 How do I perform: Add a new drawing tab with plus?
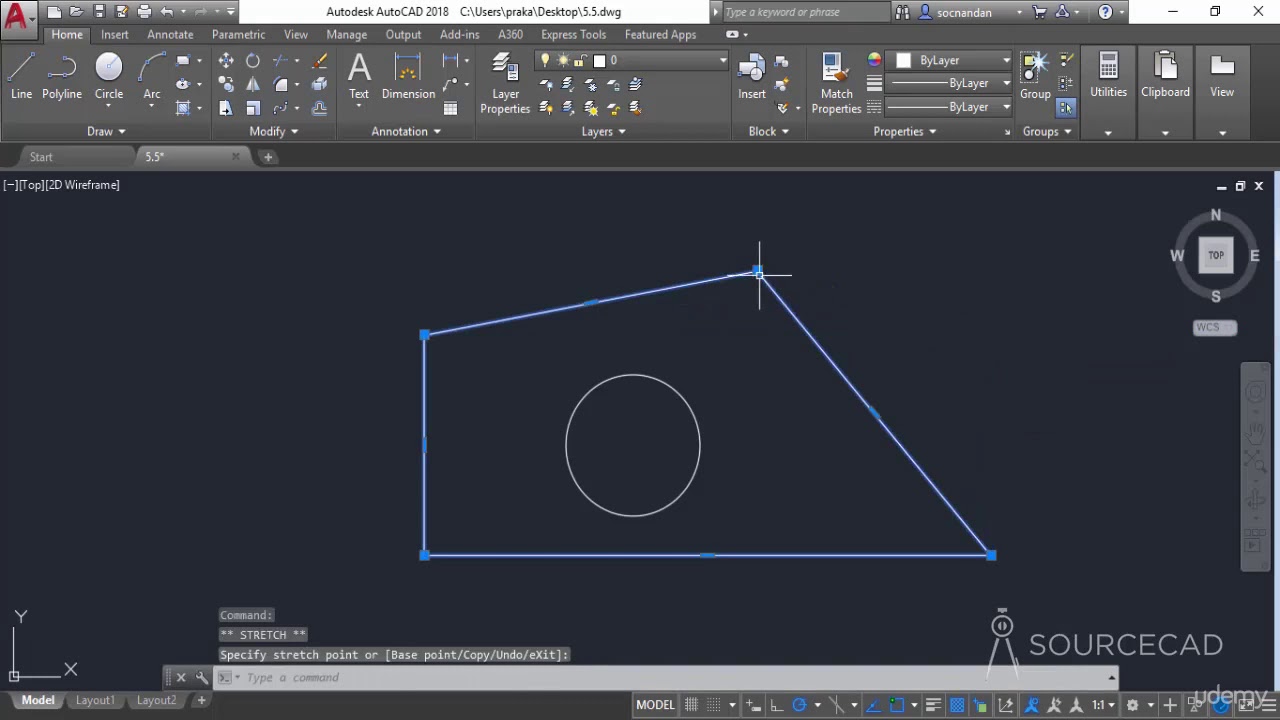[x=268, y=157]
